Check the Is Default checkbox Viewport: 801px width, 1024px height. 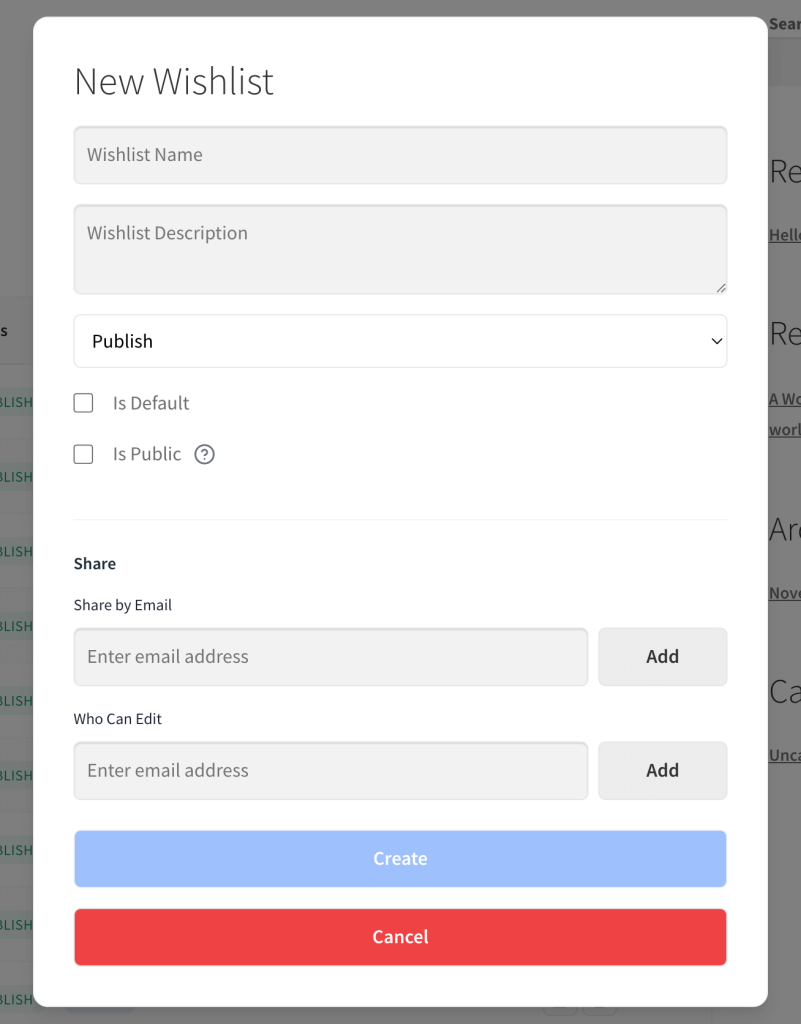coord(83,402)
